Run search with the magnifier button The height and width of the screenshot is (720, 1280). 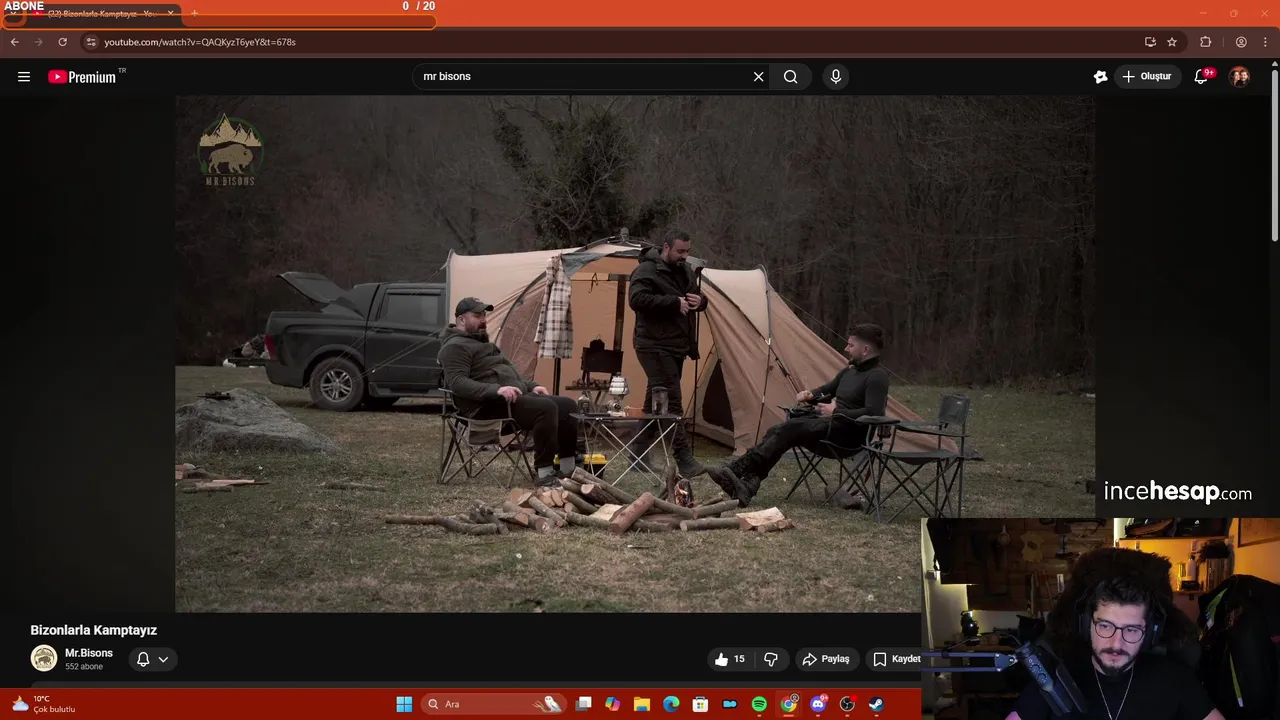click(x=790, y=76)
